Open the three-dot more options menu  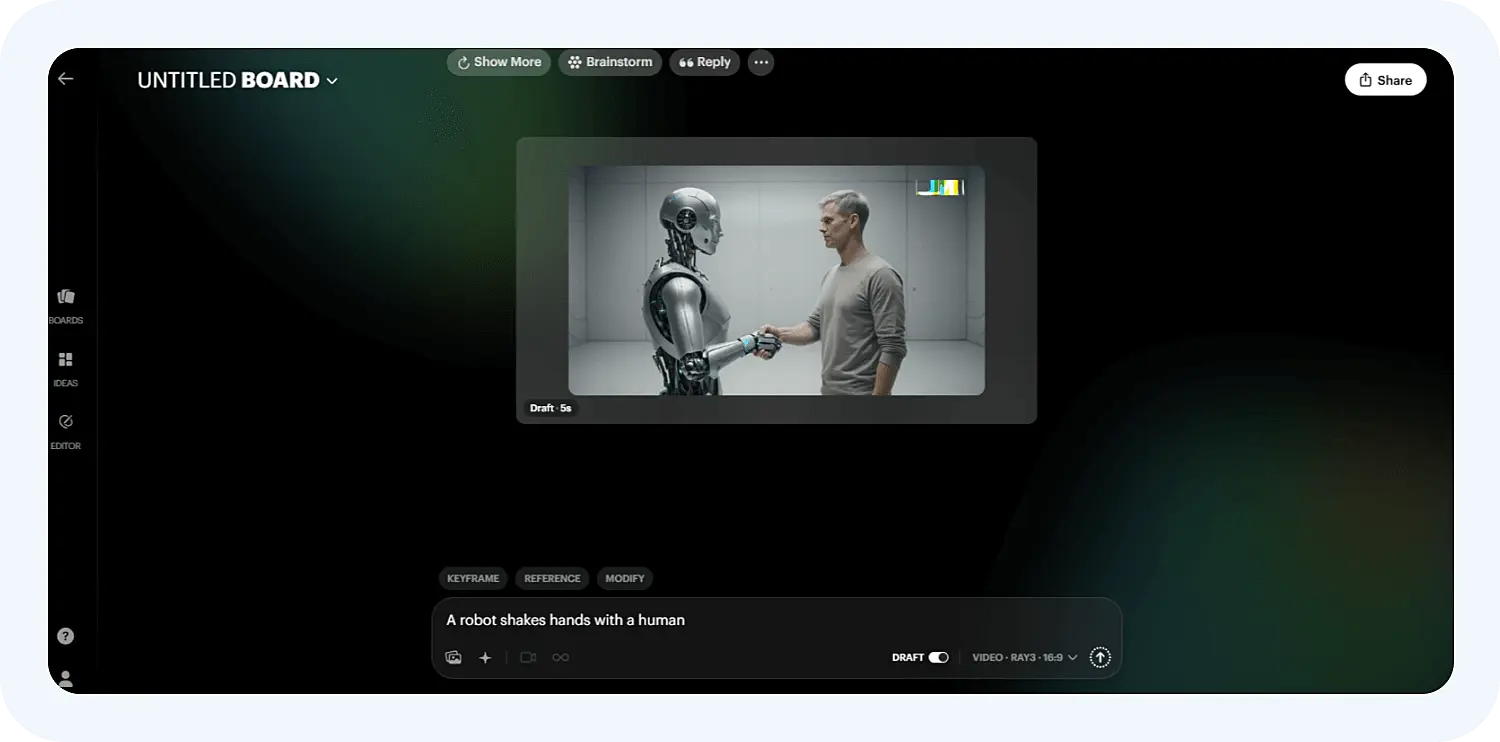(x=761, y=62)
